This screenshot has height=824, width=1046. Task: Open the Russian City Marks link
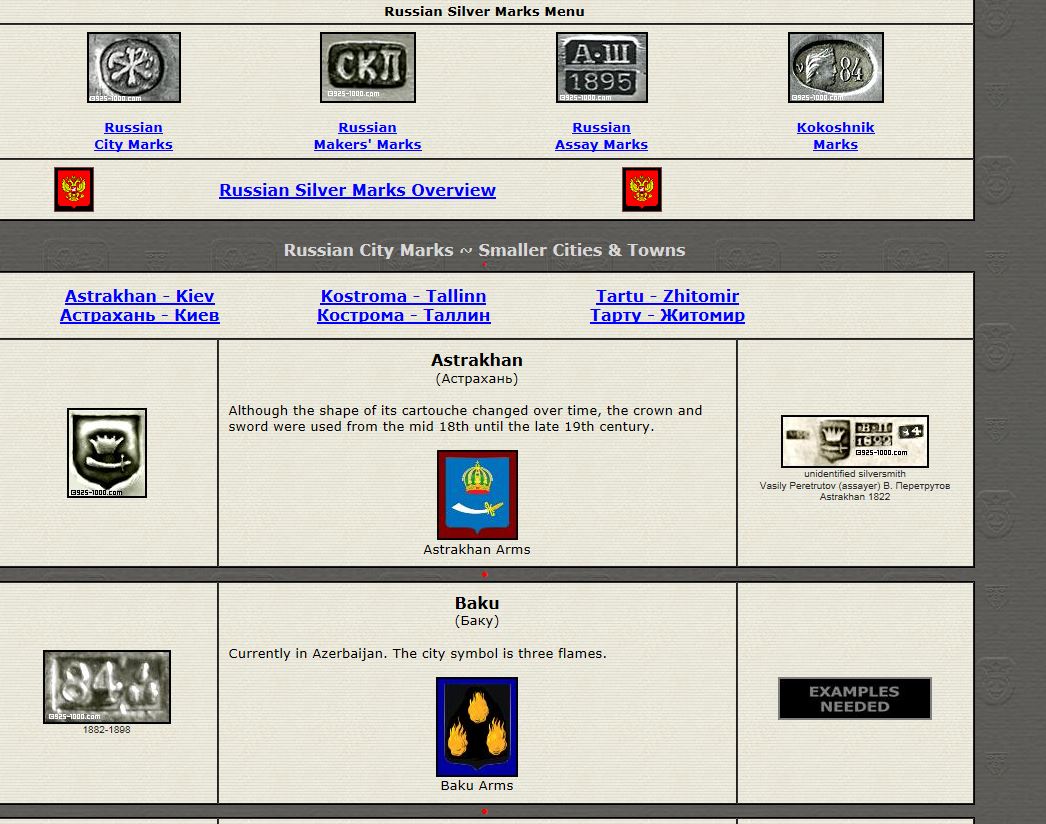pyautogui.click(x=133, y=136)
